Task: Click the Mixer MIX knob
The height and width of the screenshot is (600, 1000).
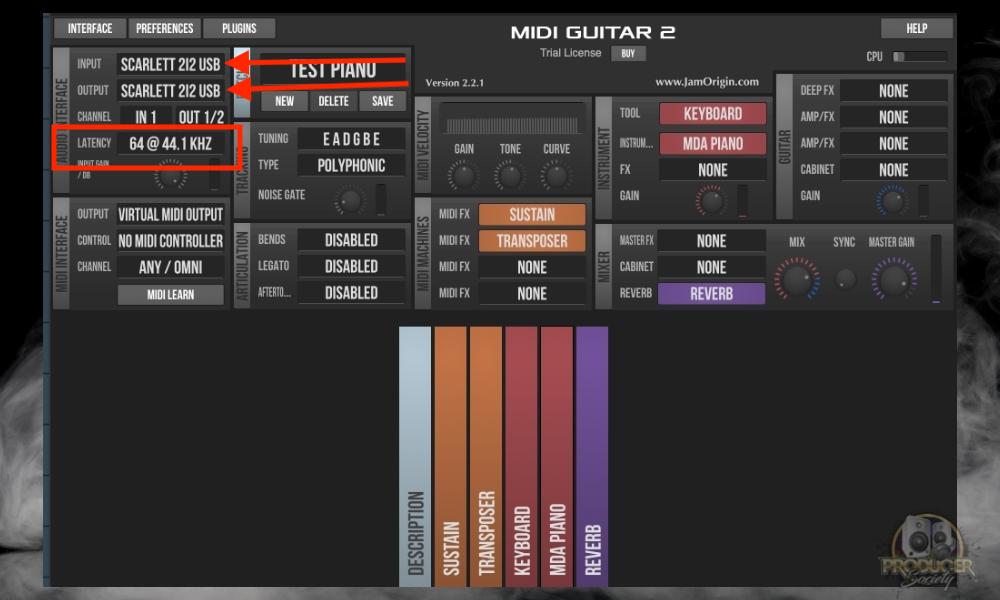Action: point(797,279)
